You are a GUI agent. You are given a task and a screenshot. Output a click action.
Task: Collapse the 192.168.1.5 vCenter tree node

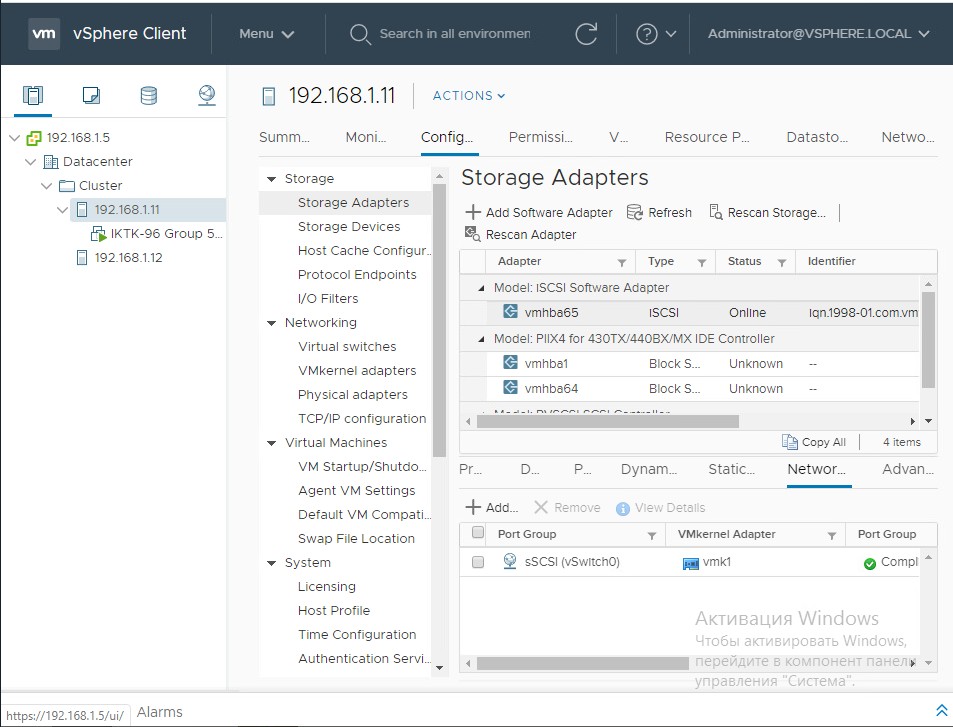pos(15,138)
